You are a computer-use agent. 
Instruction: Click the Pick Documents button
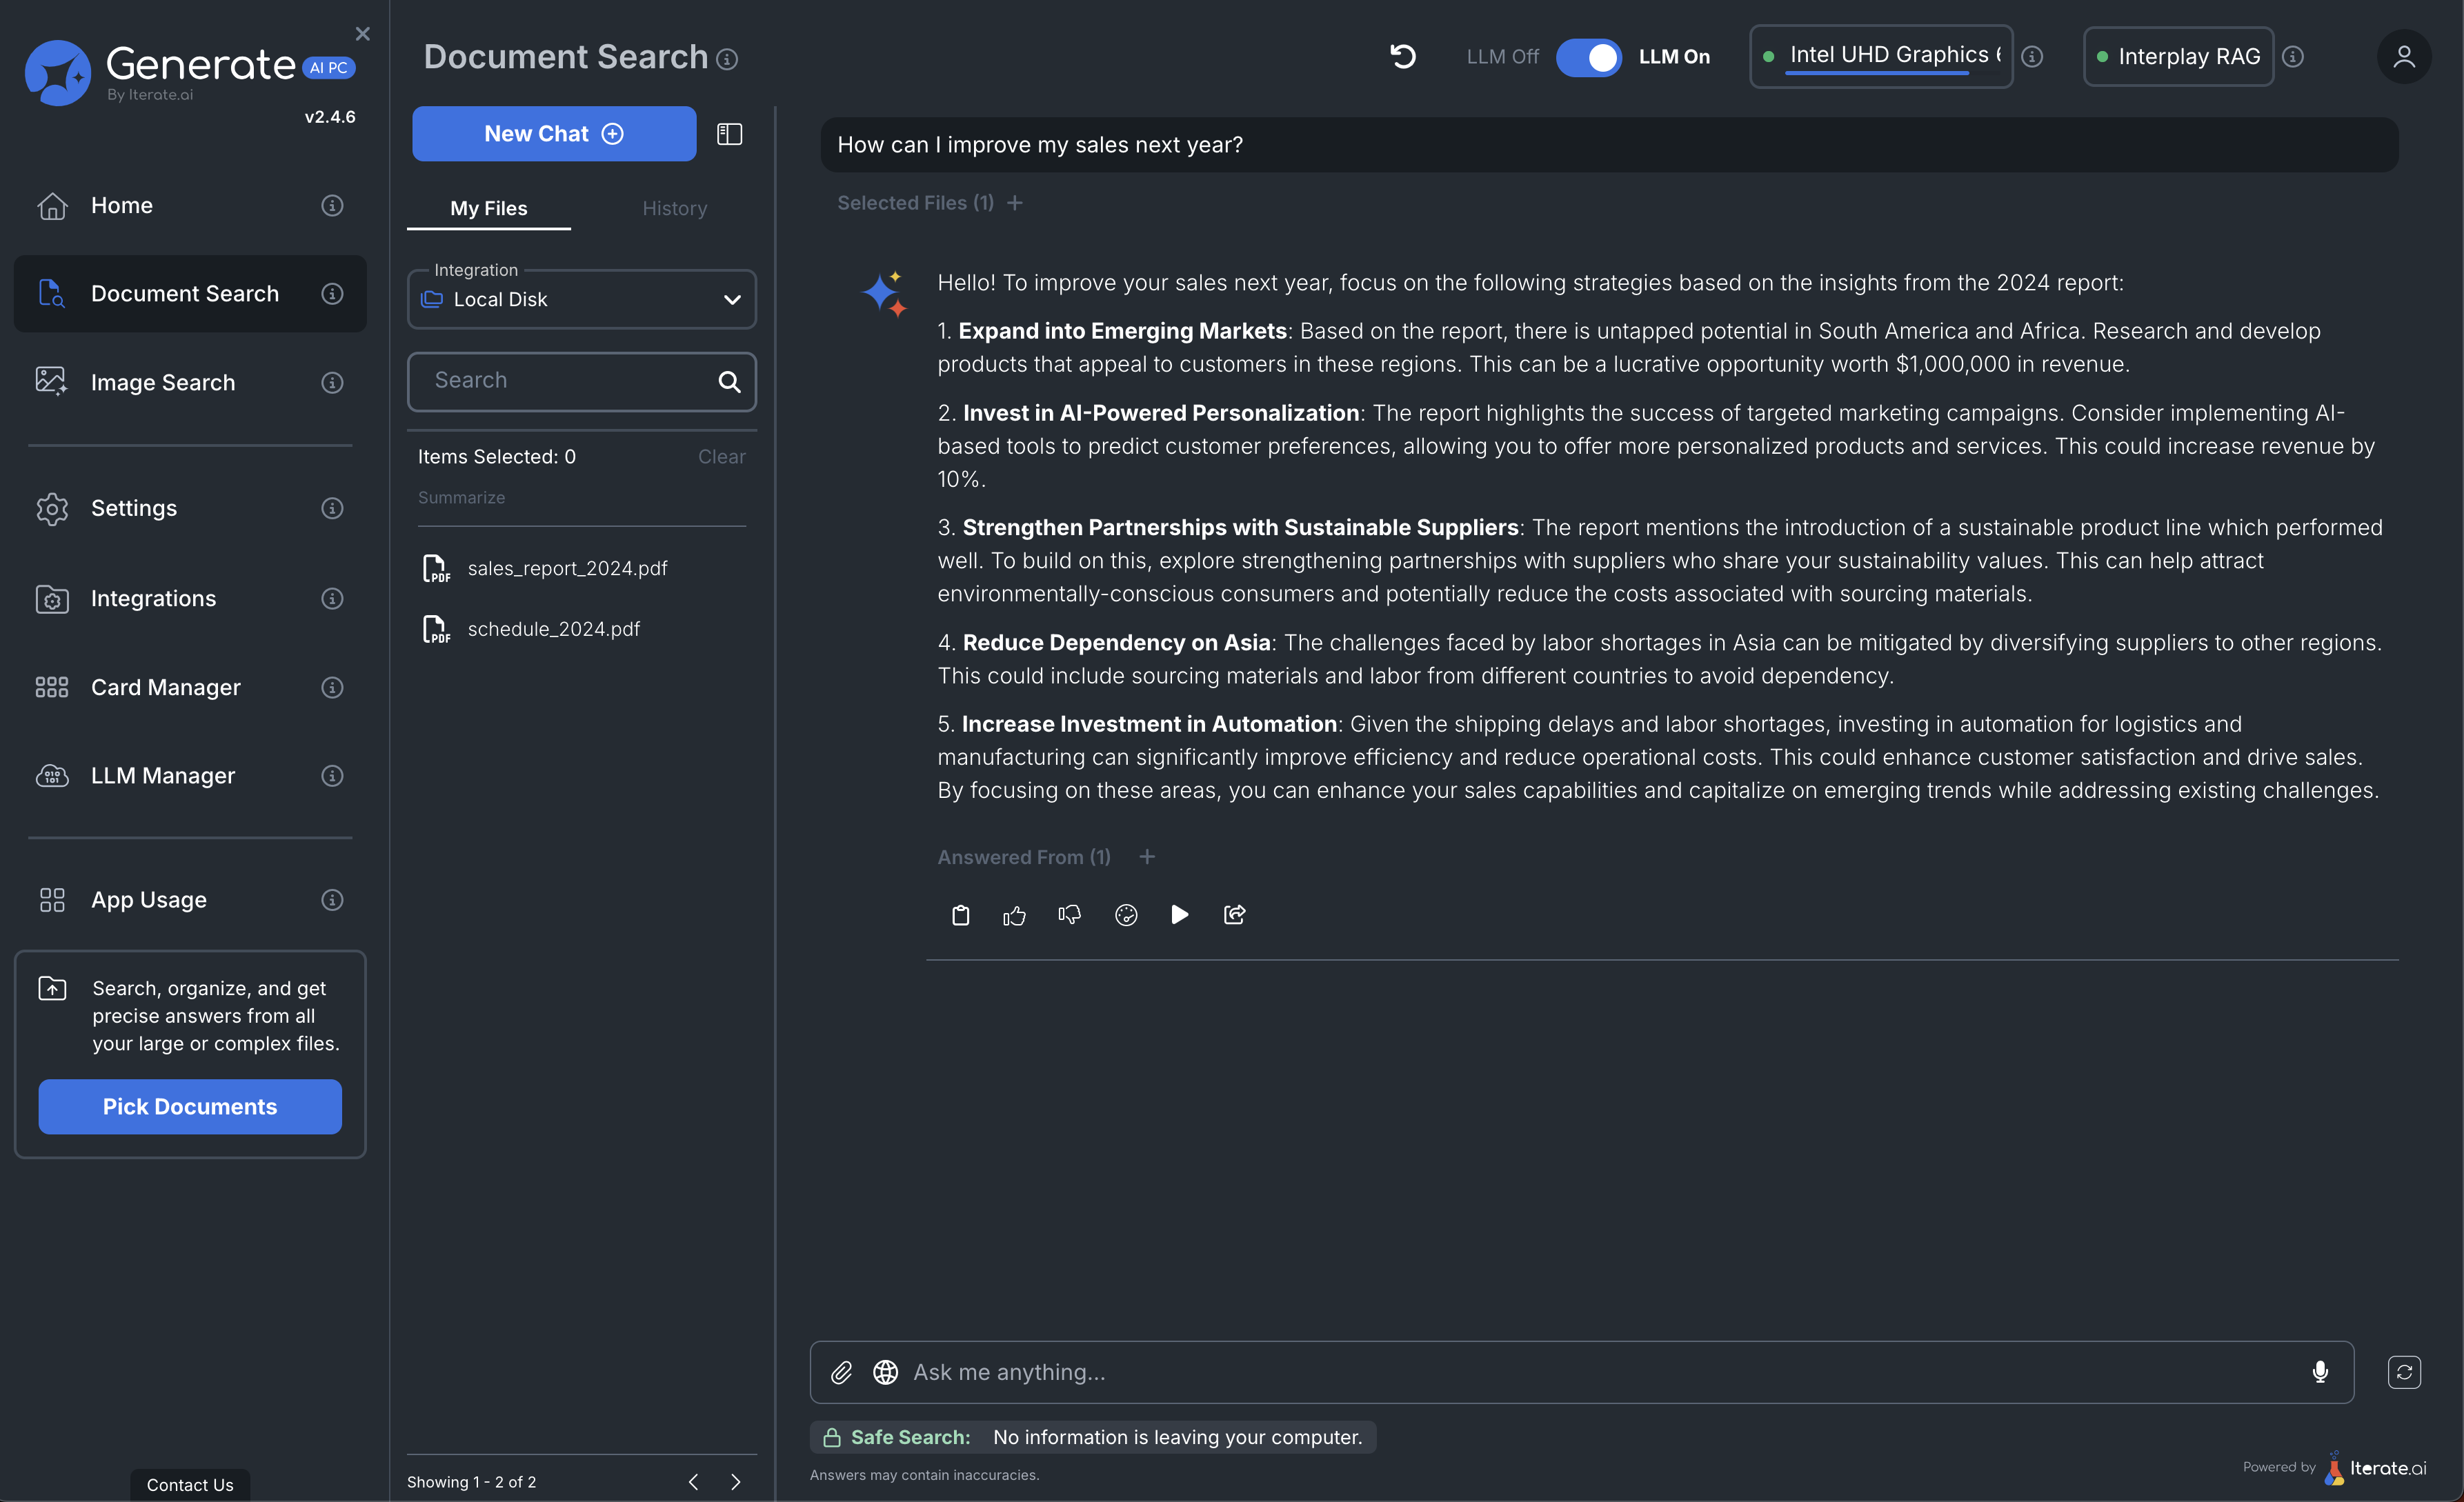(190, 1106)
